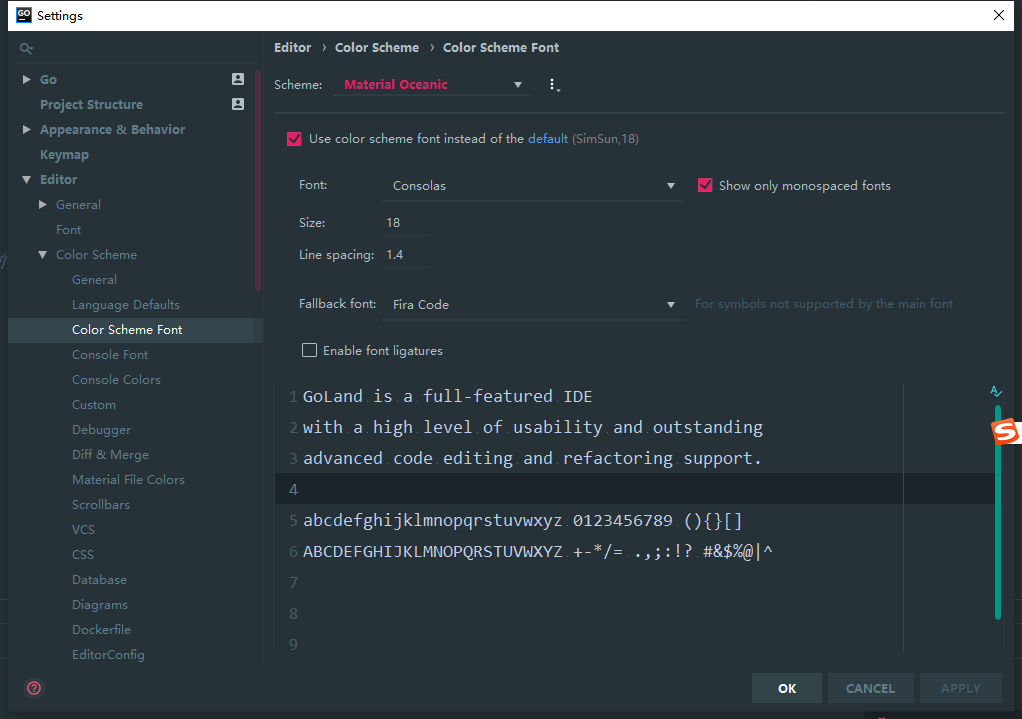
Task: Click the OK button
Action: [786, 688]
